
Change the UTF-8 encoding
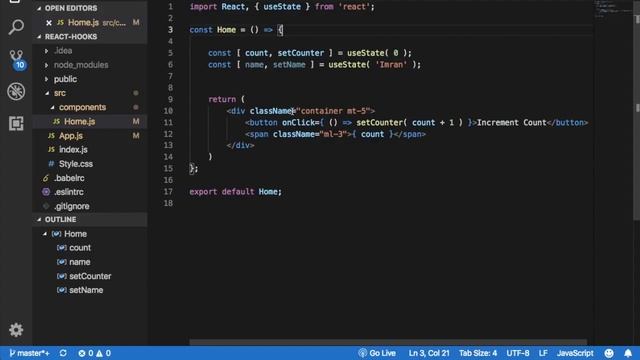click(x=518, y=353)
